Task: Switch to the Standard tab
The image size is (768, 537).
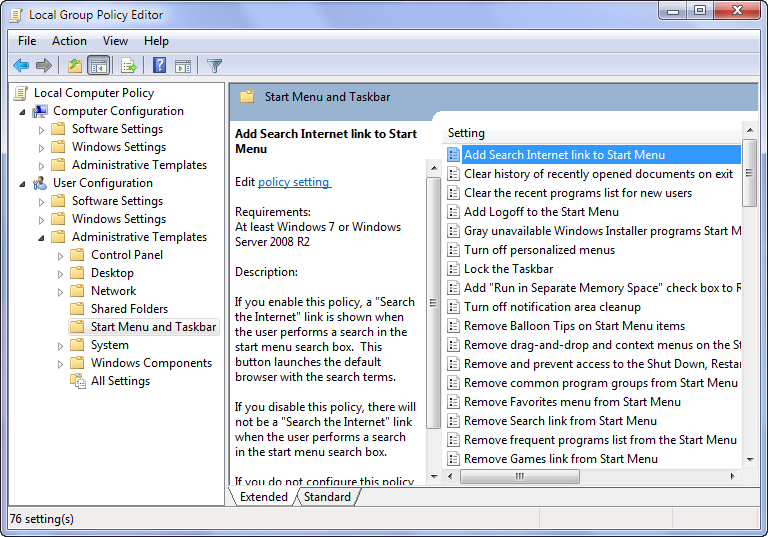Action: point(327,497)
